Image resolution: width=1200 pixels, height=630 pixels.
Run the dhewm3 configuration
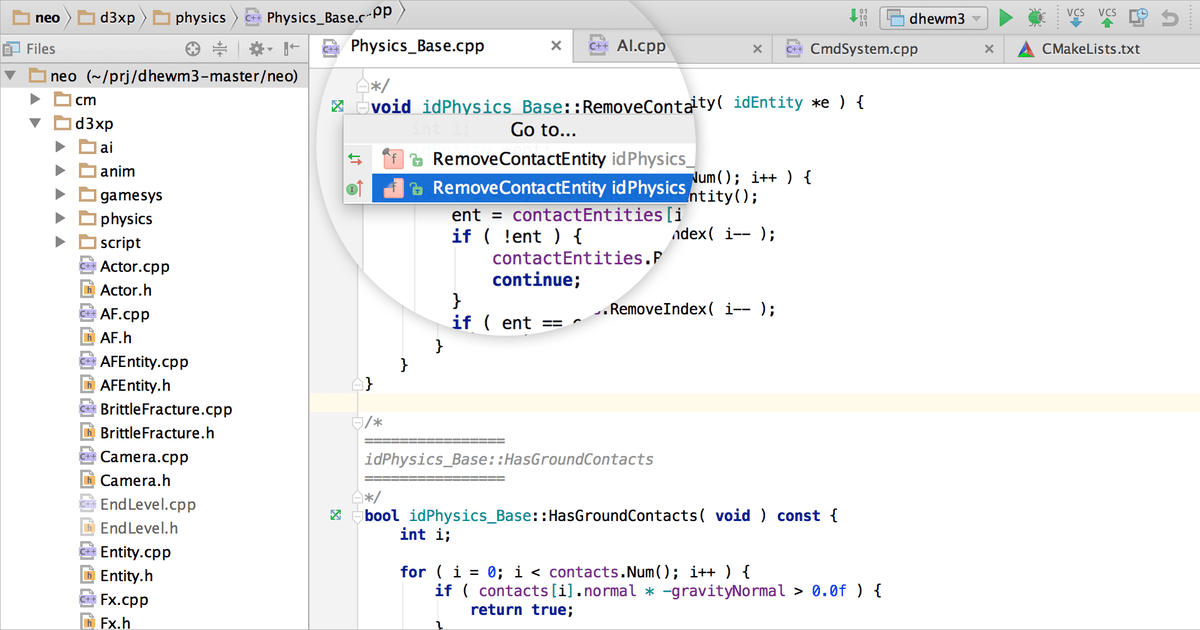click(1006, 18)
